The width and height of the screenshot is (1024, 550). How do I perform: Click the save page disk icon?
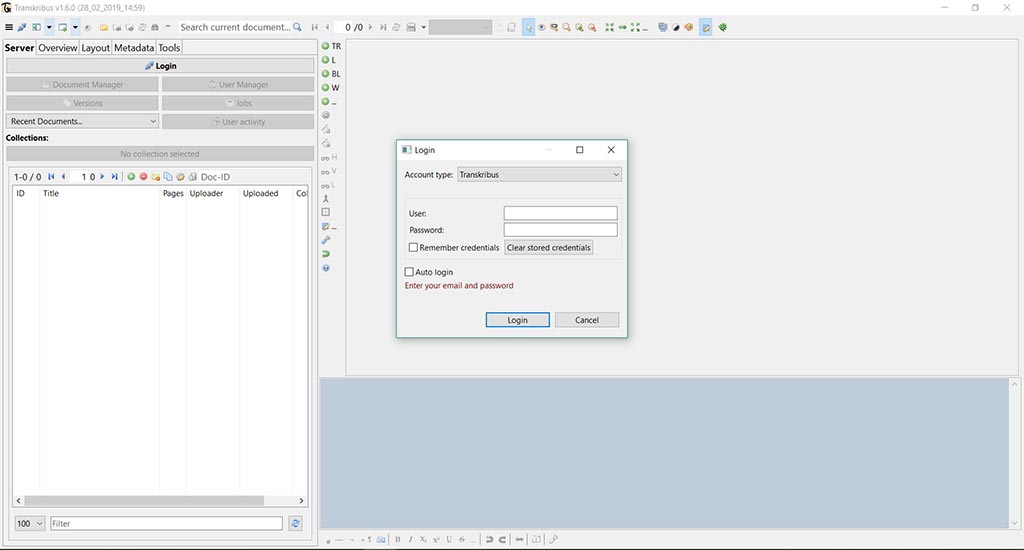point(411,27)
